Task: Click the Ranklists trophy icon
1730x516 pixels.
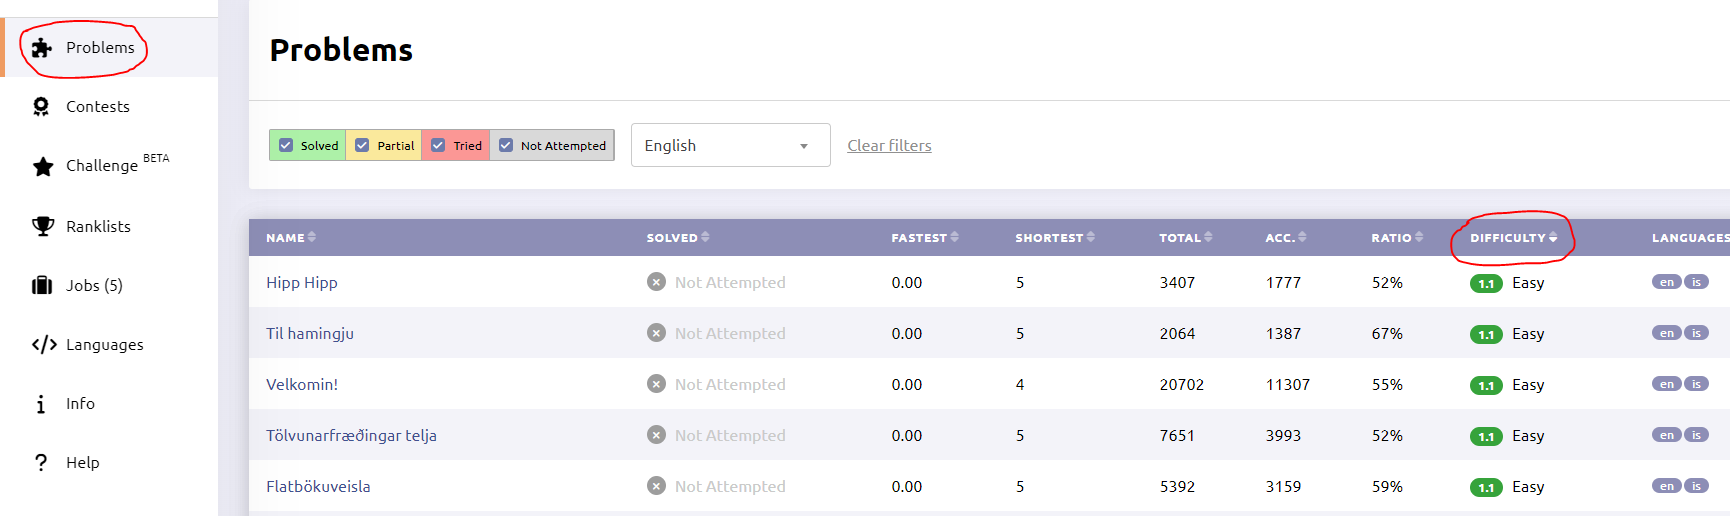Action: click(42, 226)
